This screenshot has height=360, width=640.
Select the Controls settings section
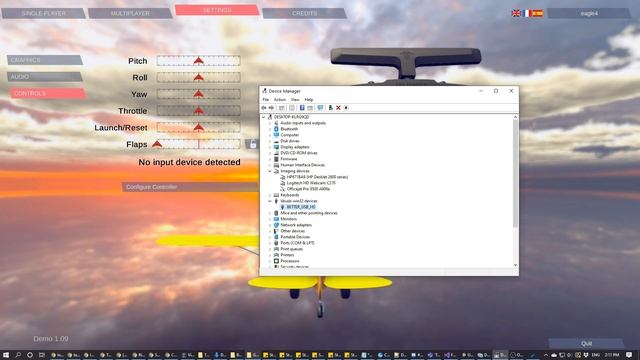pyautogui.click(x=48, y=93)
